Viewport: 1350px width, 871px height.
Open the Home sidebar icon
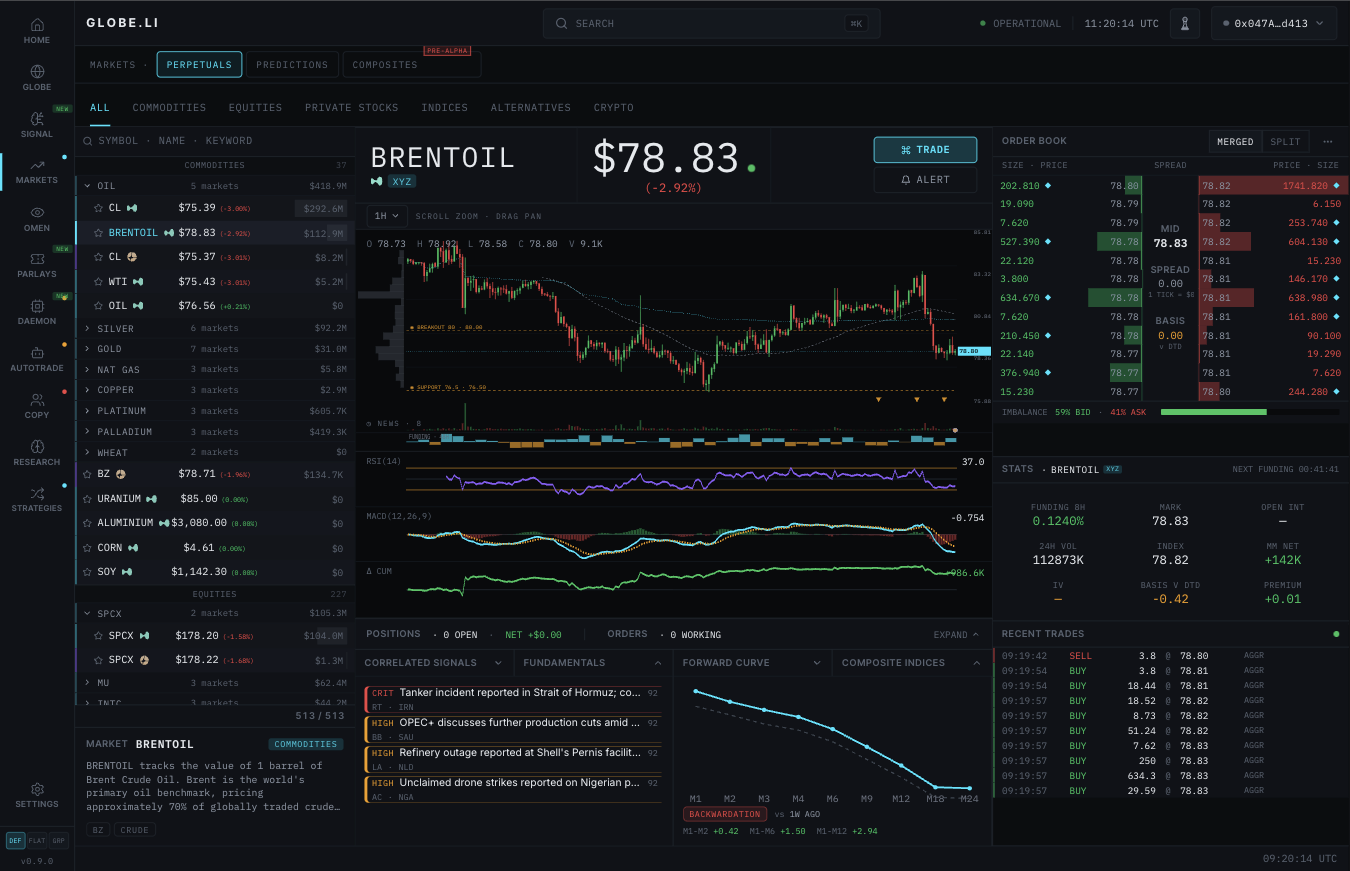(37, 31)
